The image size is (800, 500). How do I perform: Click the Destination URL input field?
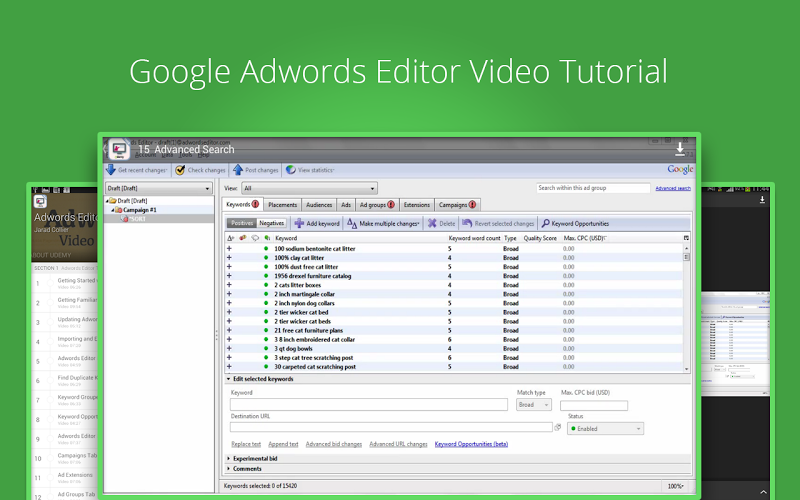pos(391,427)
